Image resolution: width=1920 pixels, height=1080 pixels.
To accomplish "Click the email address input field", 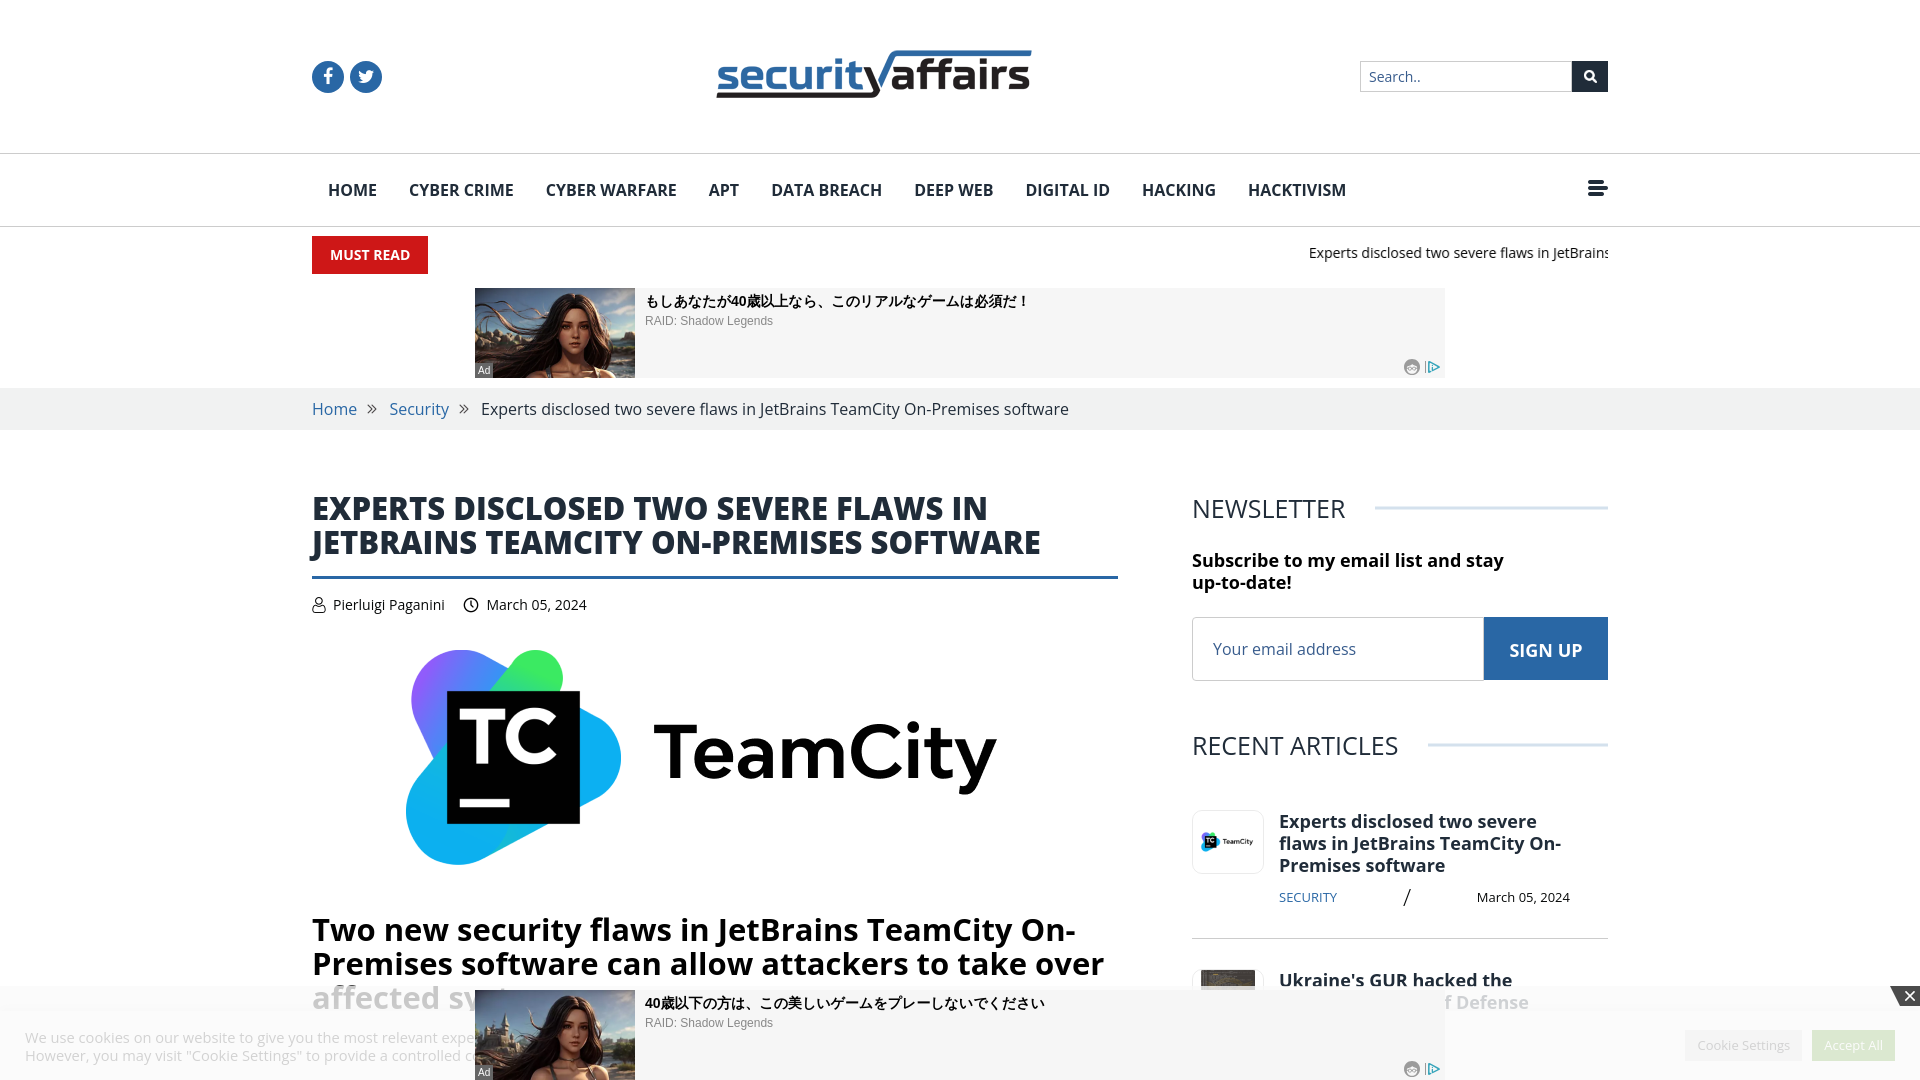I will 1337,647.
